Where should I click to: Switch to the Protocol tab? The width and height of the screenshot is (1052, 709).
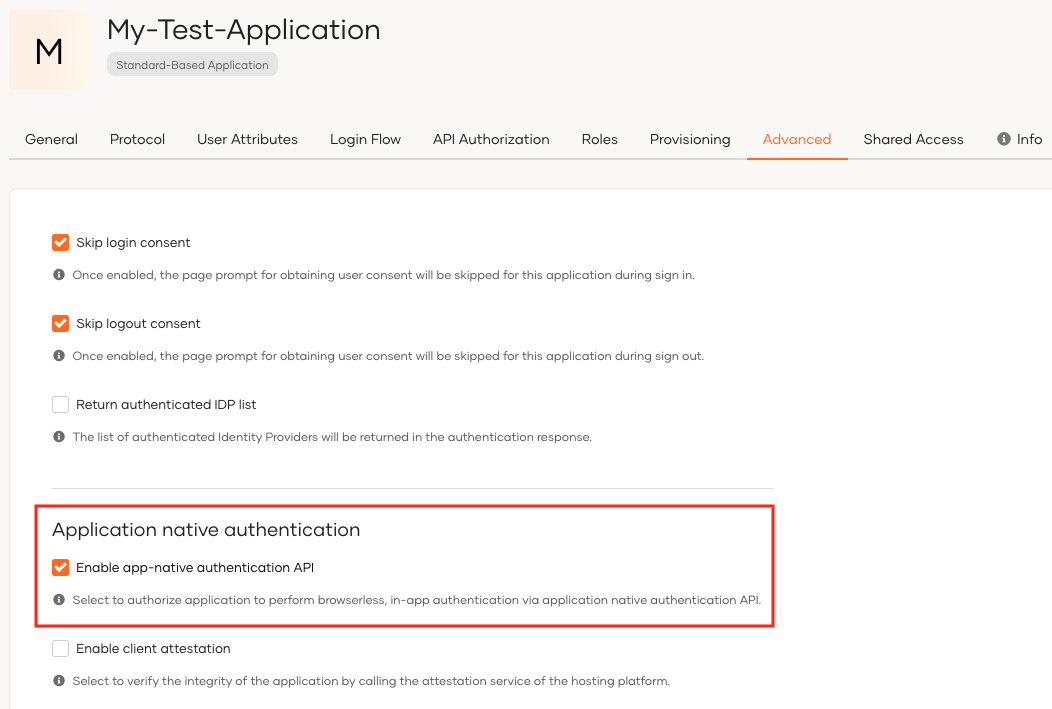137,139
